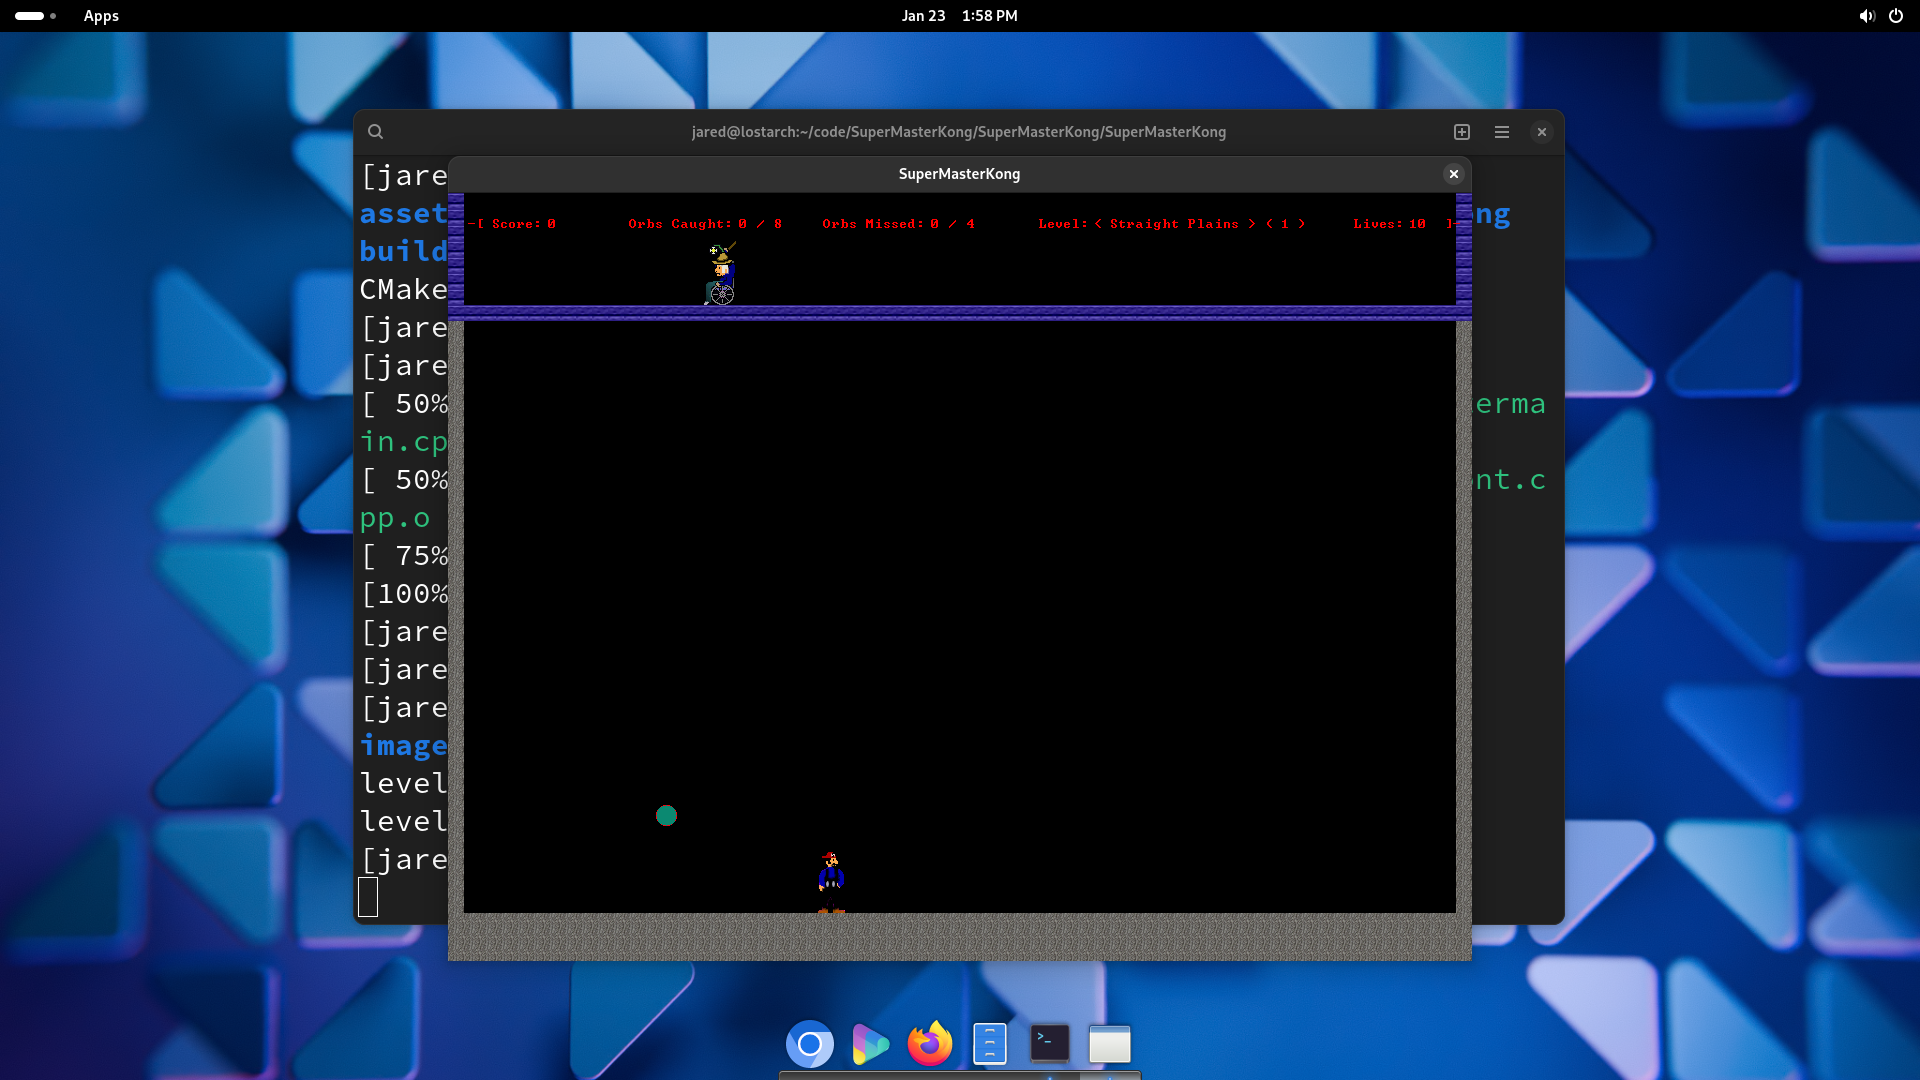Click the blank window icon in dock
Screen dimensions: 1920x1080
(1110, 1044)
